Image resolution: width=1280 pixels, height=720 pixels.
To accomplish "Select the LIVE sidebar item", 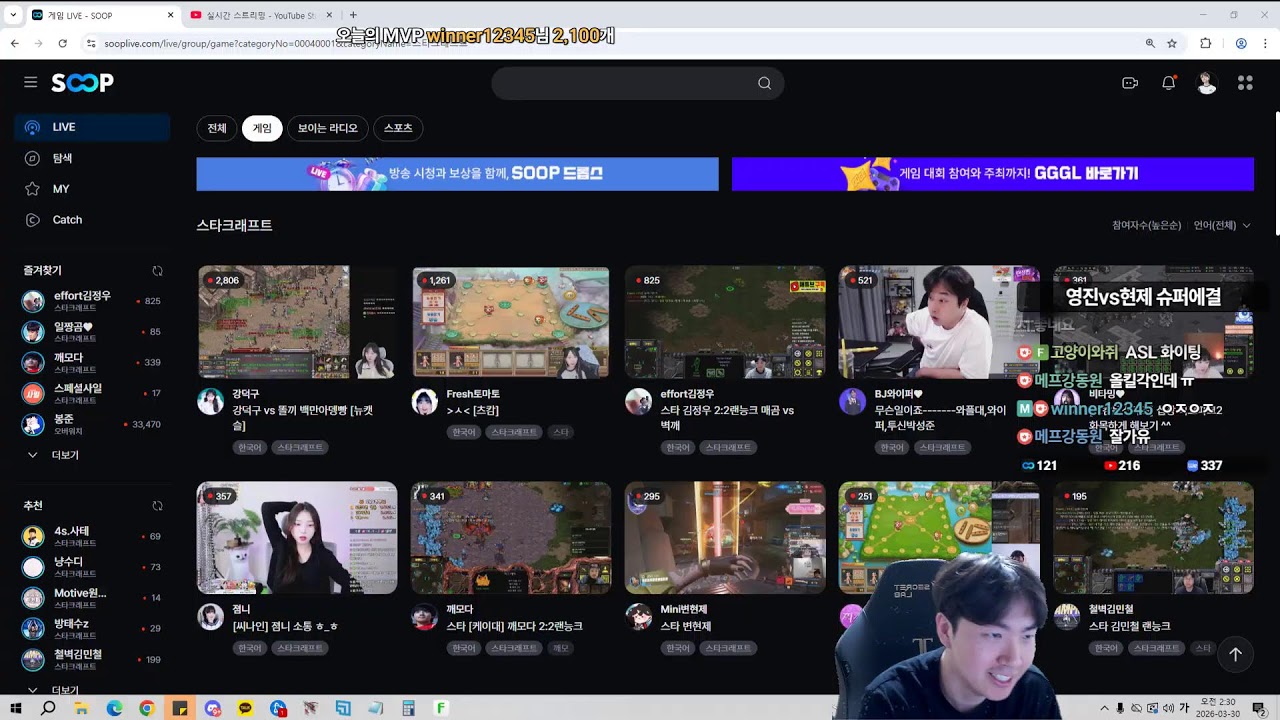I will point(92,127).
